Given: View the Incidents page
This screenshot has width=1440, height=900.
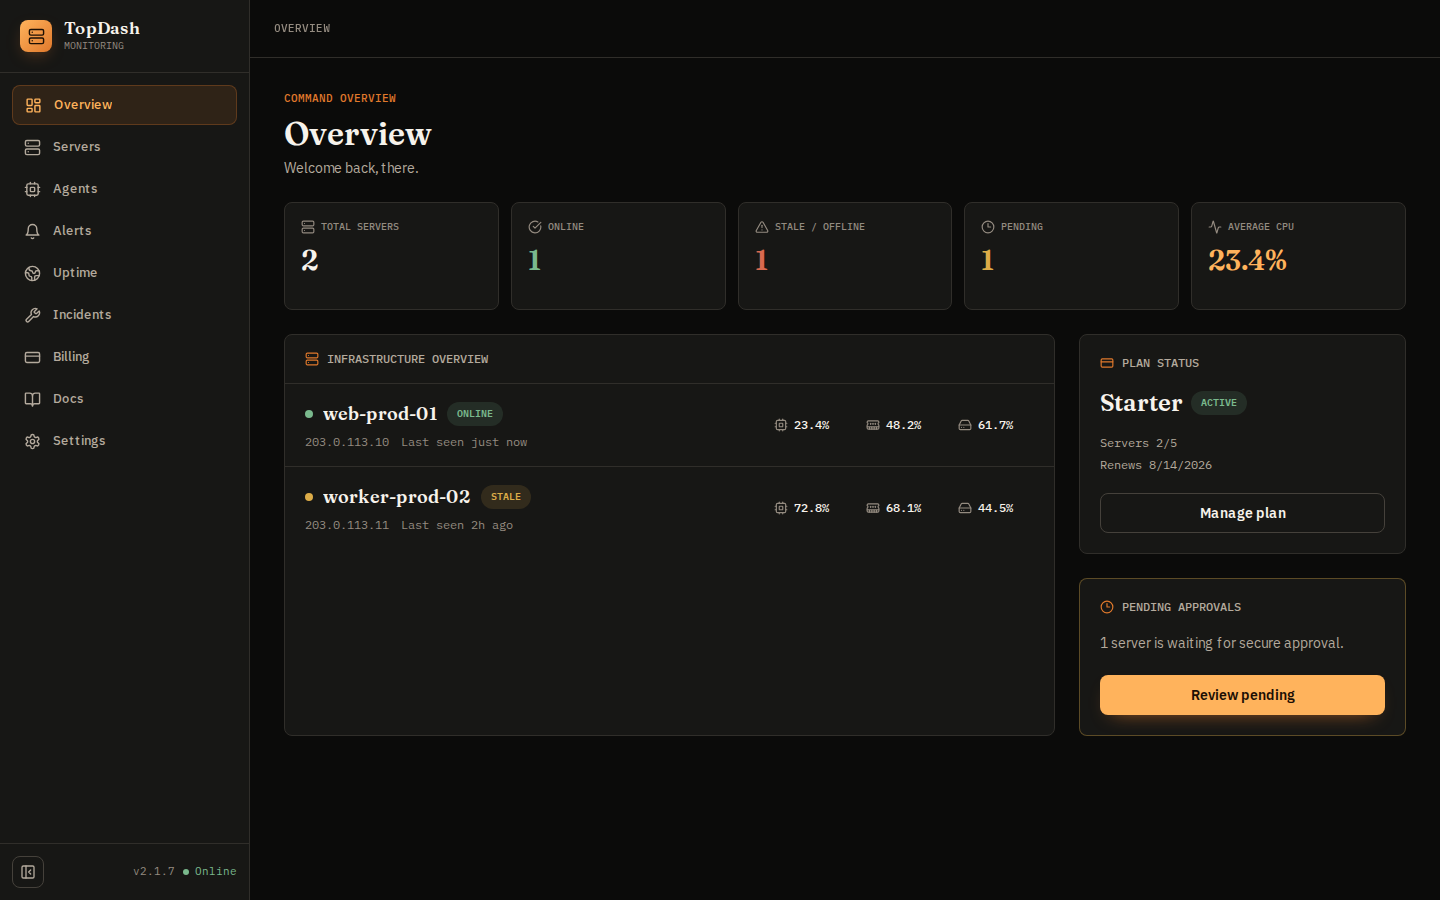Looking at the screenshot, I should pyautogui.click(x=124, y=315).
